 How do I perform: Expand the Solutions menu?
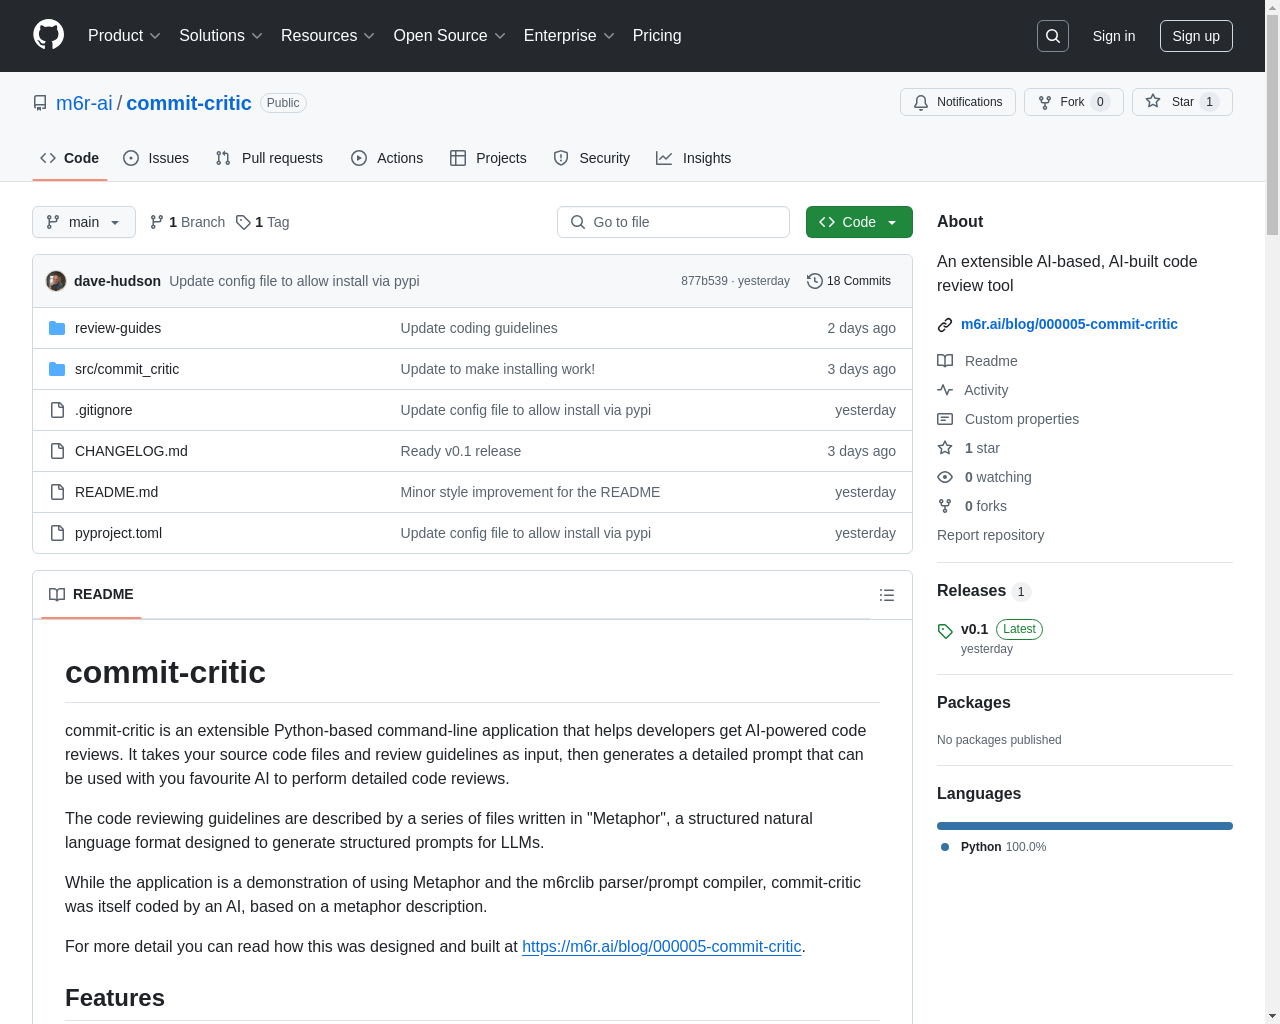[221, 36]
